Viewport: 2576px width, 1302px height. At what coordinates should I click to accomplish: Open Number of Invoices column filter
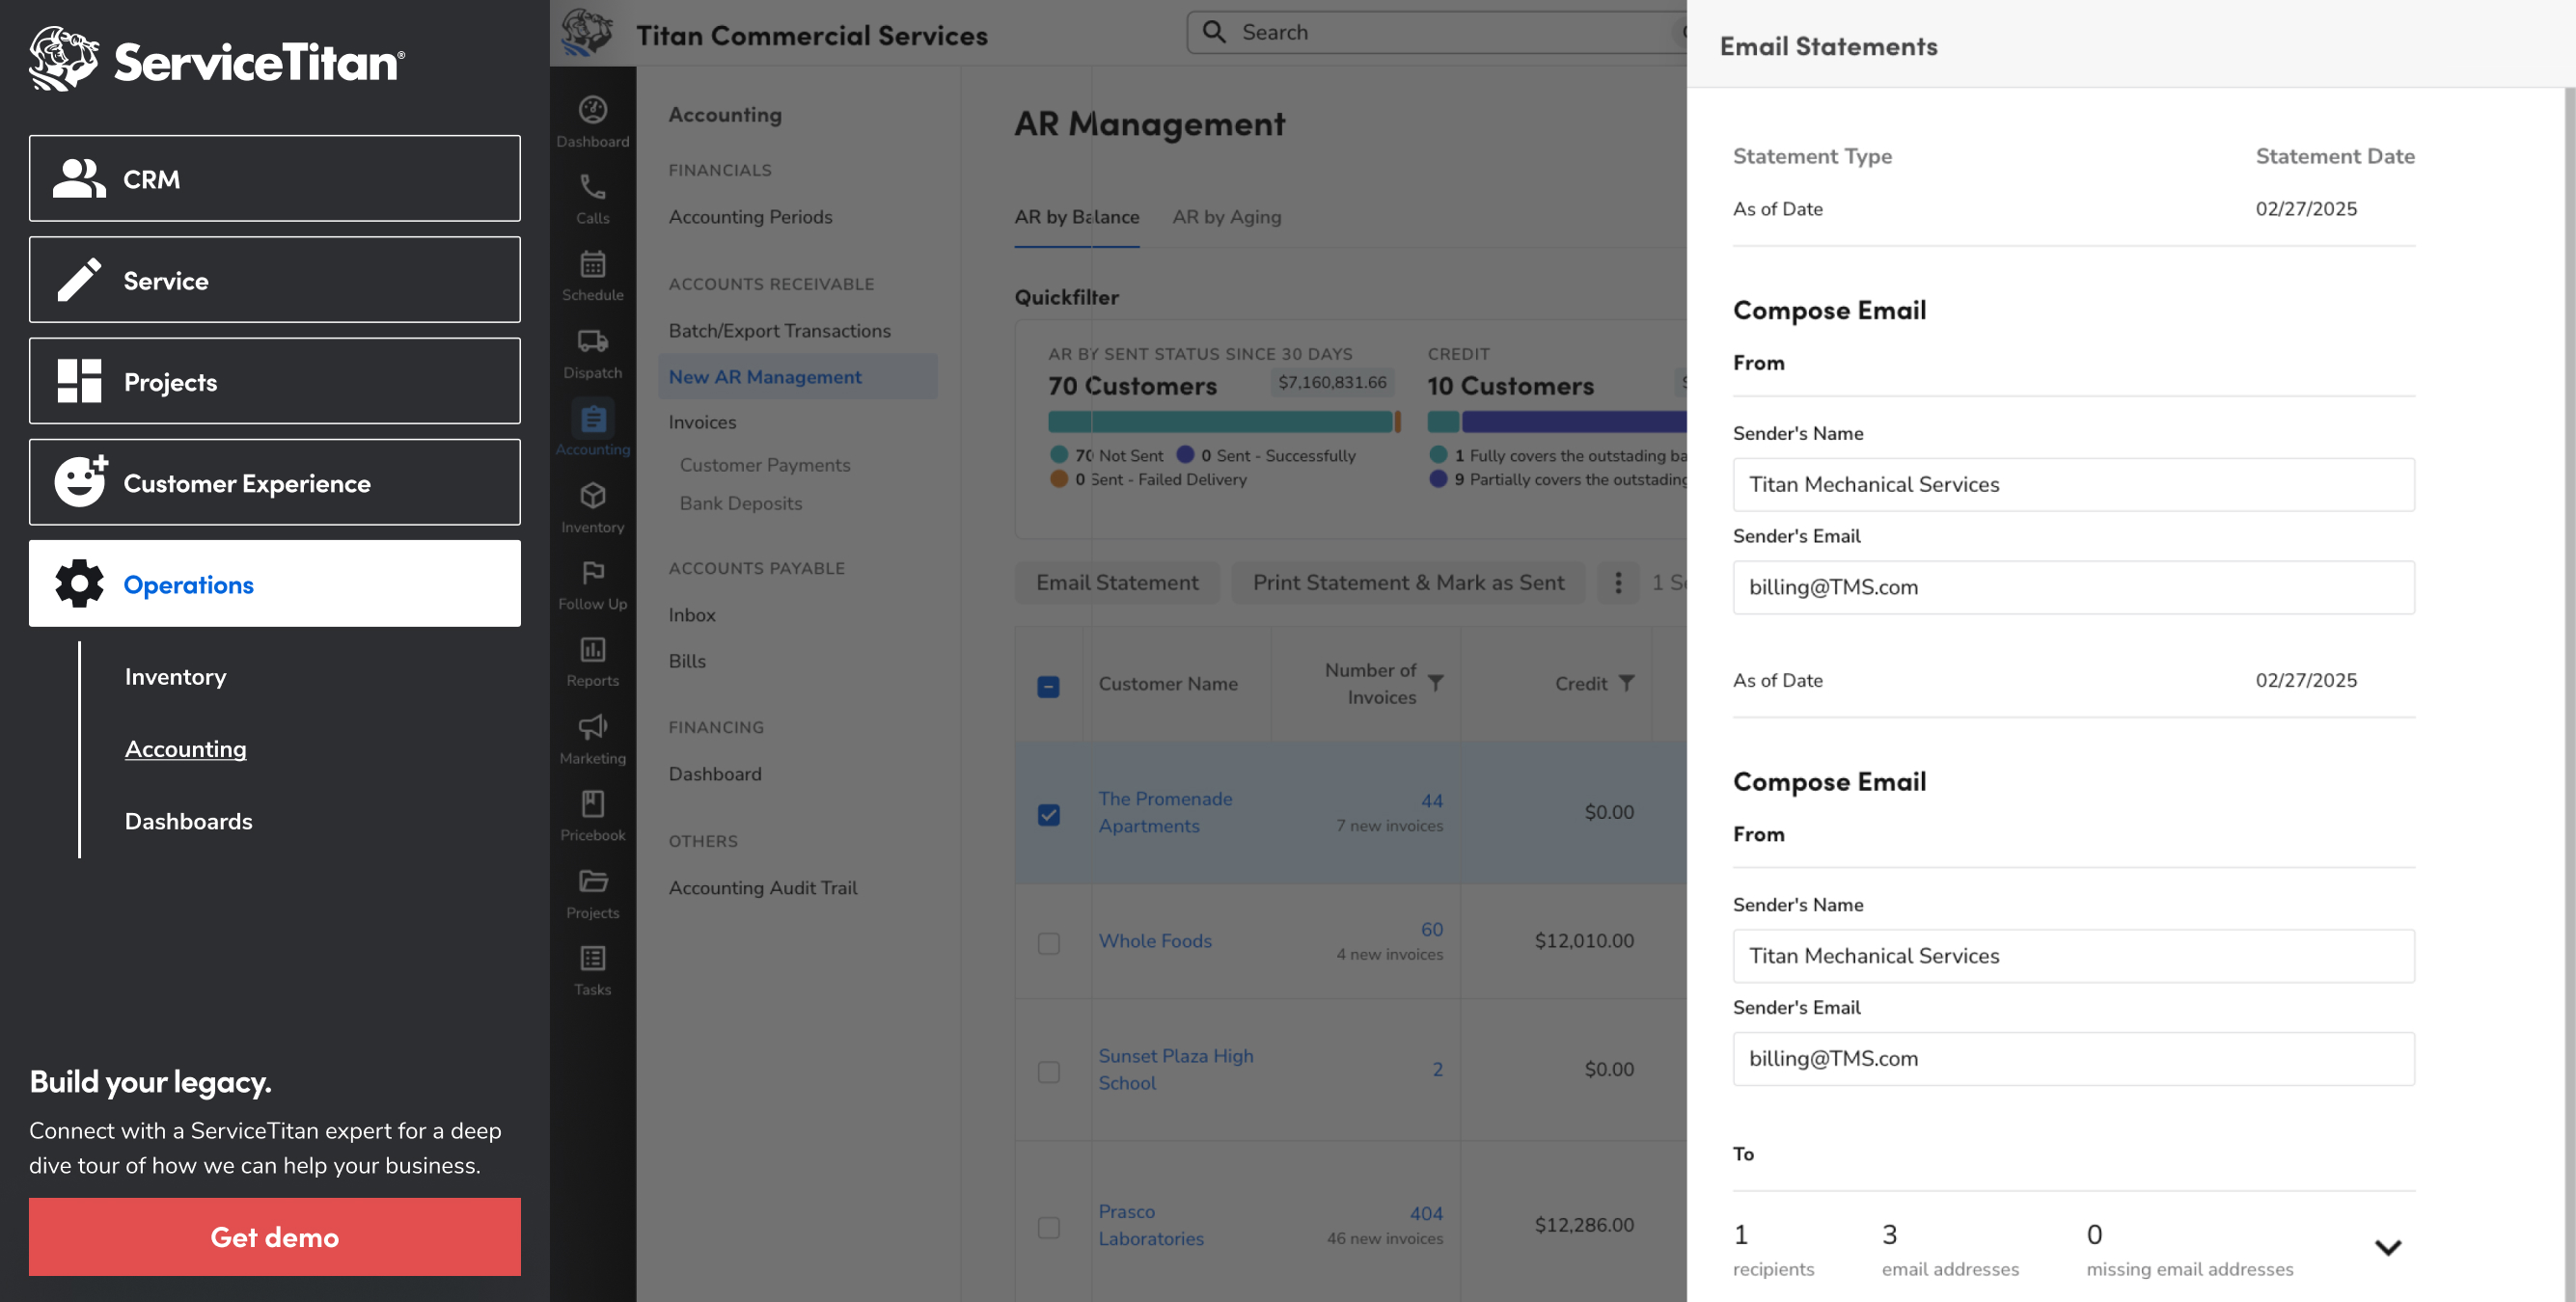pyautogui.click(x=1435, y=683)
